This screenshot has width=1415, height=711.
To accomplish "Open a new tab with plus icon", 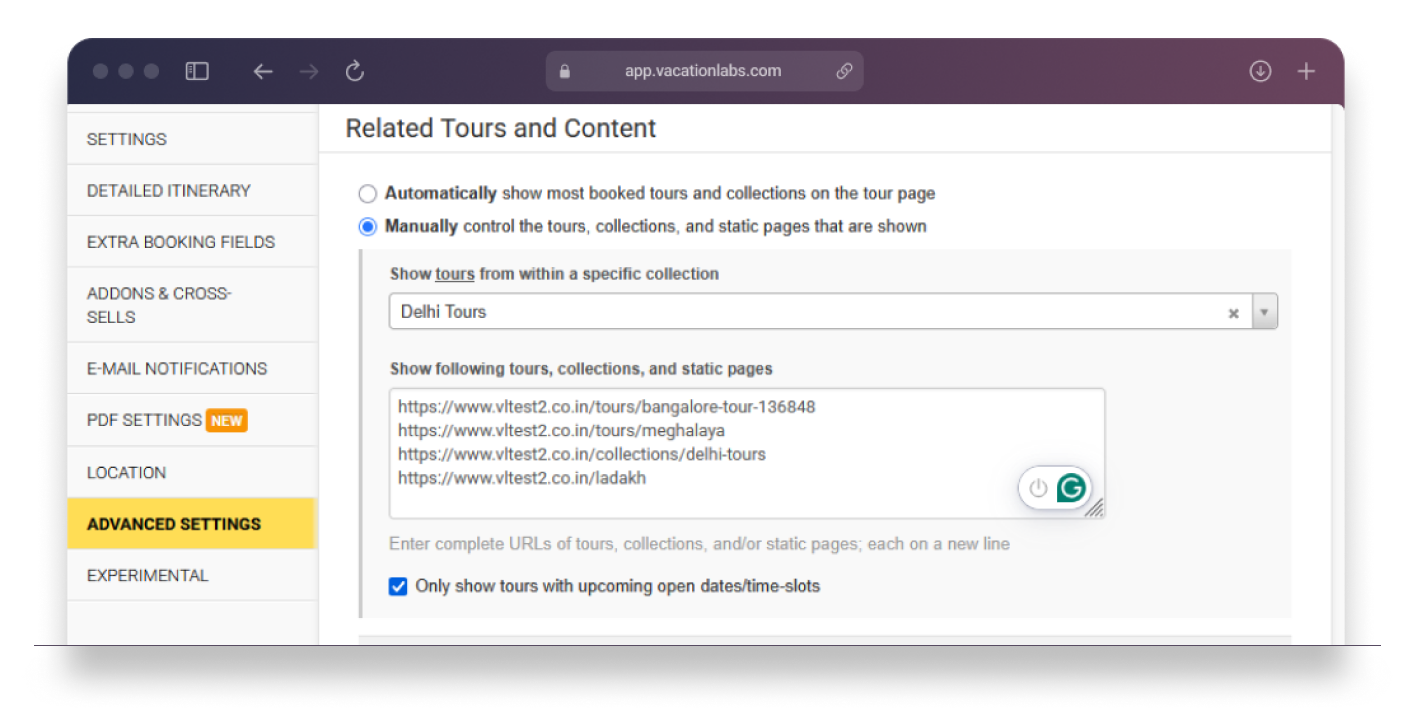I will coord(1306,71).
